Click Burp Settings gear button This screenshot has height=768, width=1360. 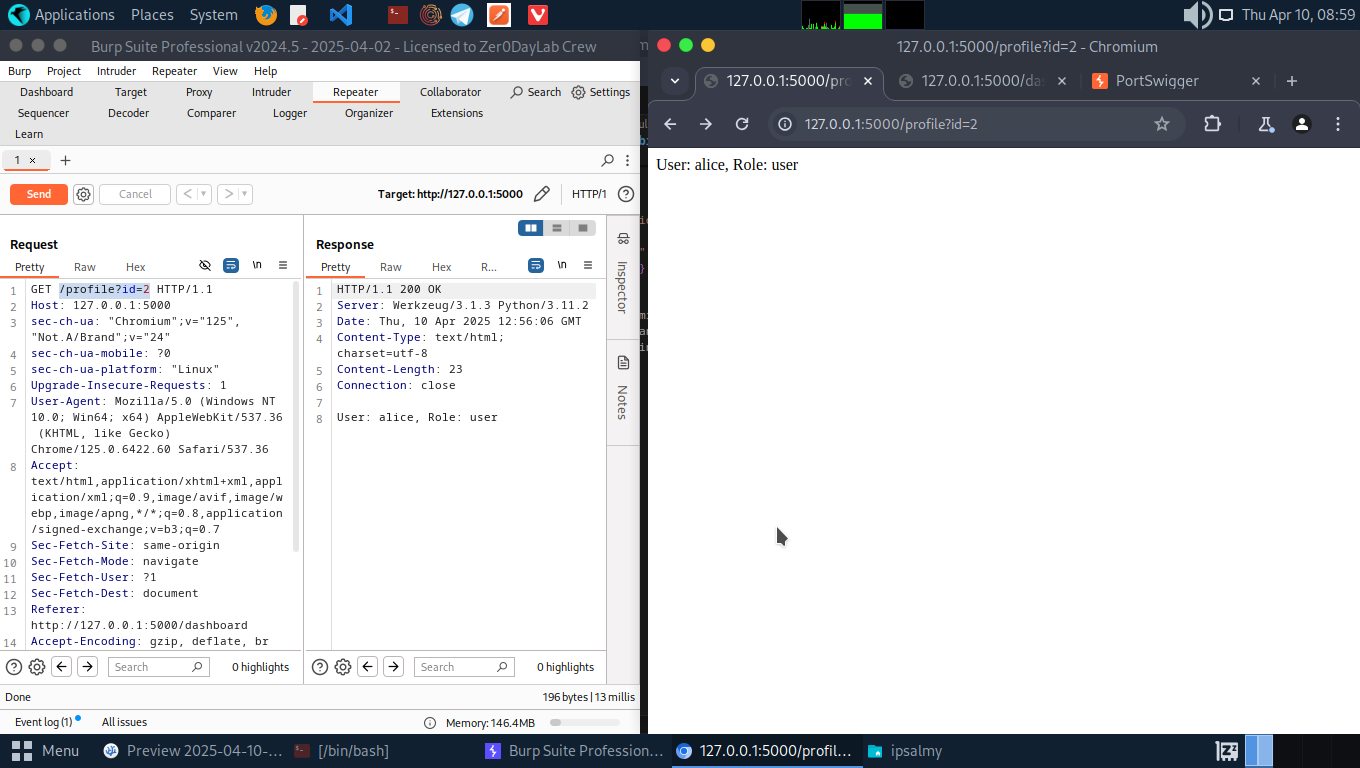[x=601, y=92]
